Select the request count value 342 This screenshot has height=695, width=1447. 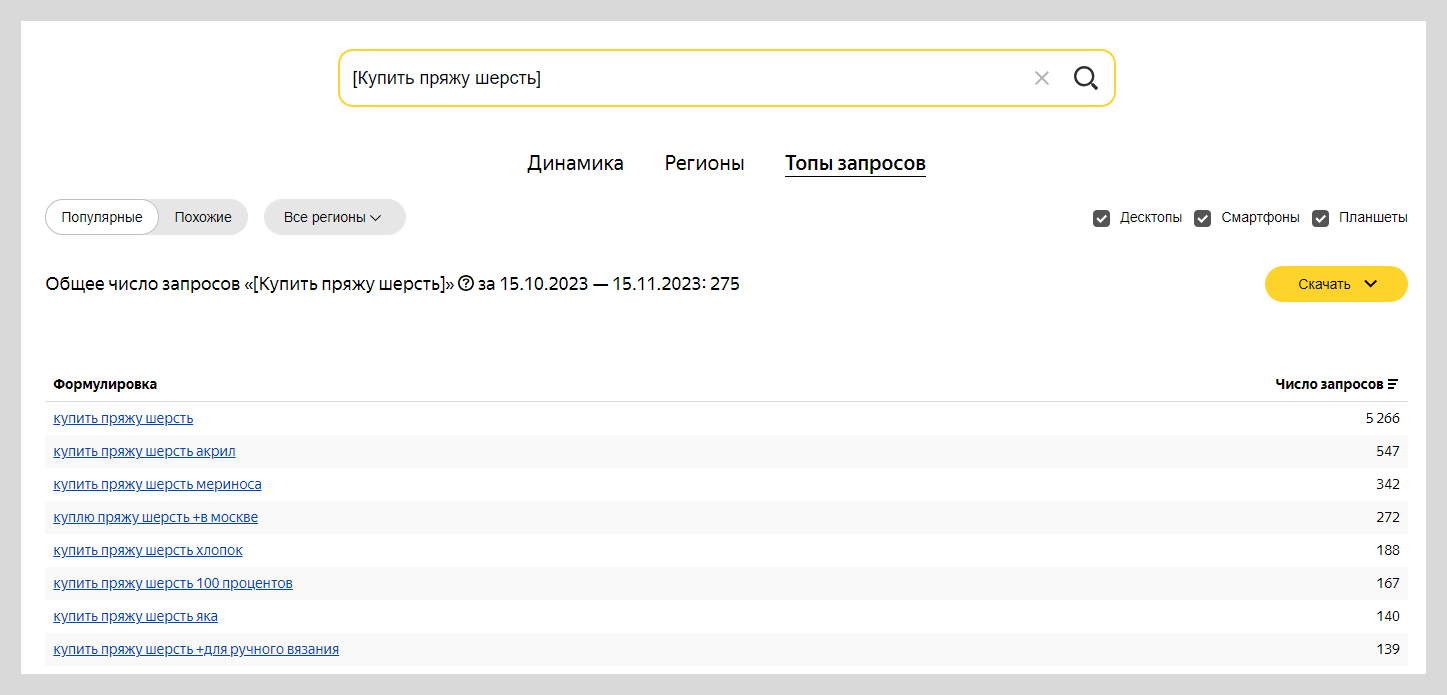pos(1388,484)
